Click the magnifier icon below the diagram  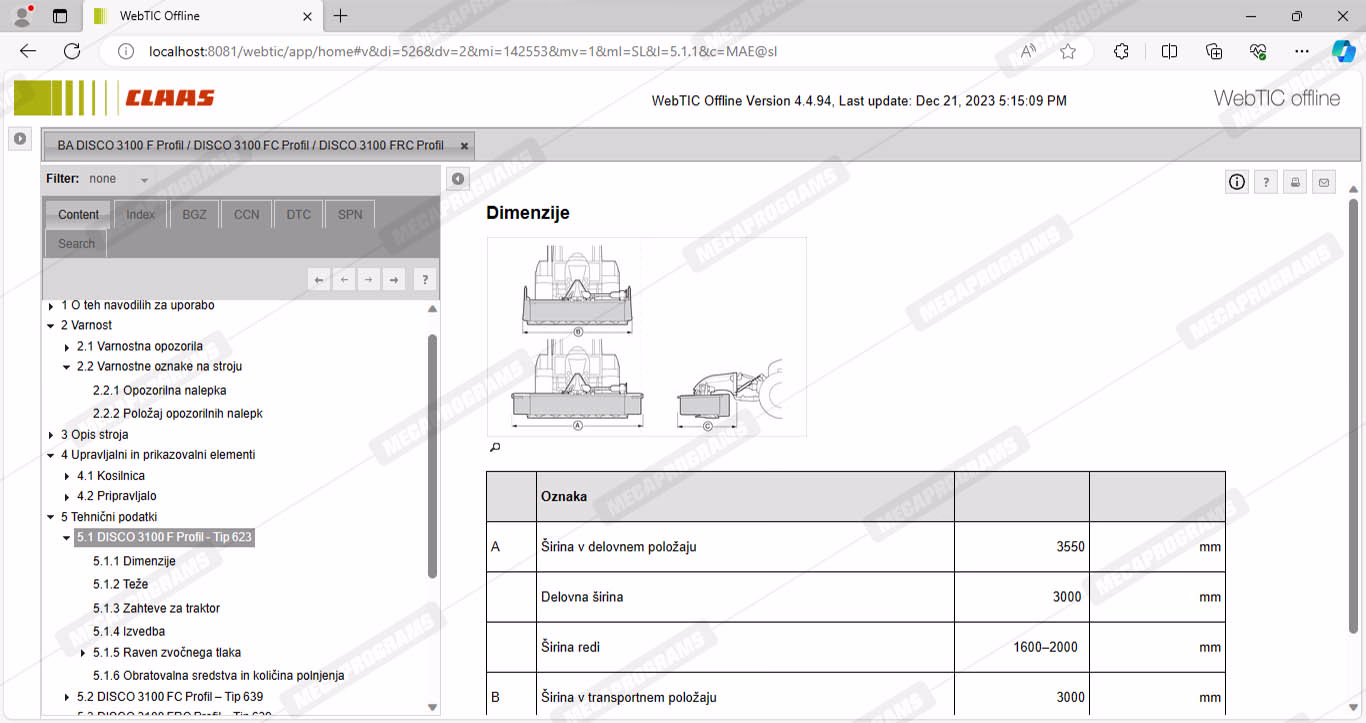pyautogui.click(x=494, y=448)
